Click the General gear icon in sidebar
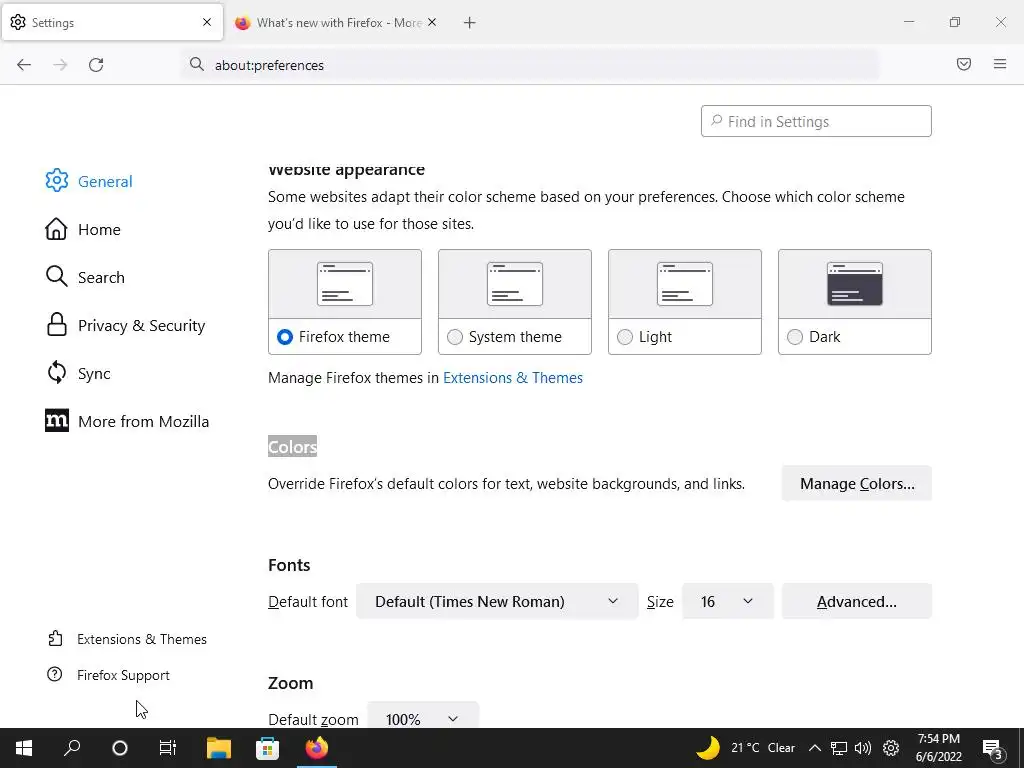Screen dimensions: 1024x768 57,181
